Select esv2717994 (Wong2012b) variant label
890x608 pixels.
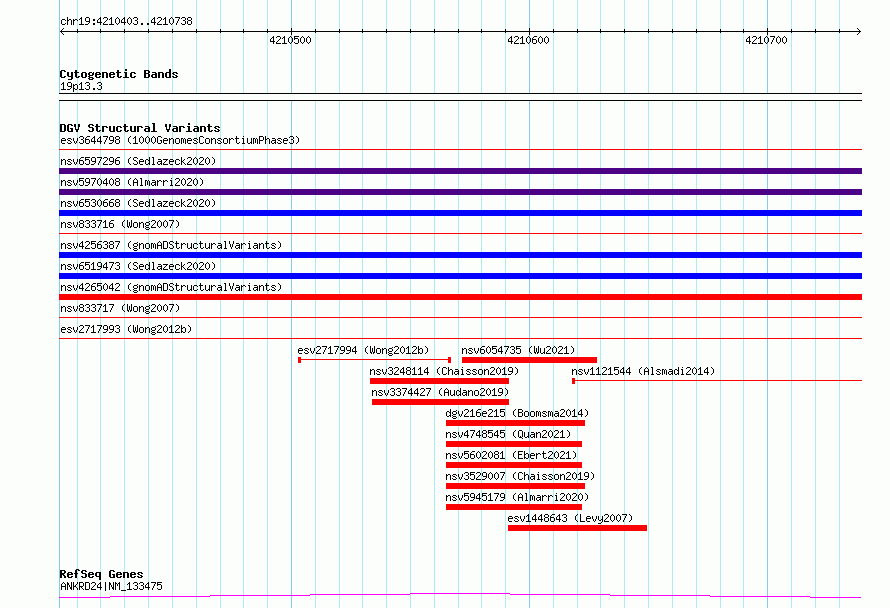coord(363,350)
